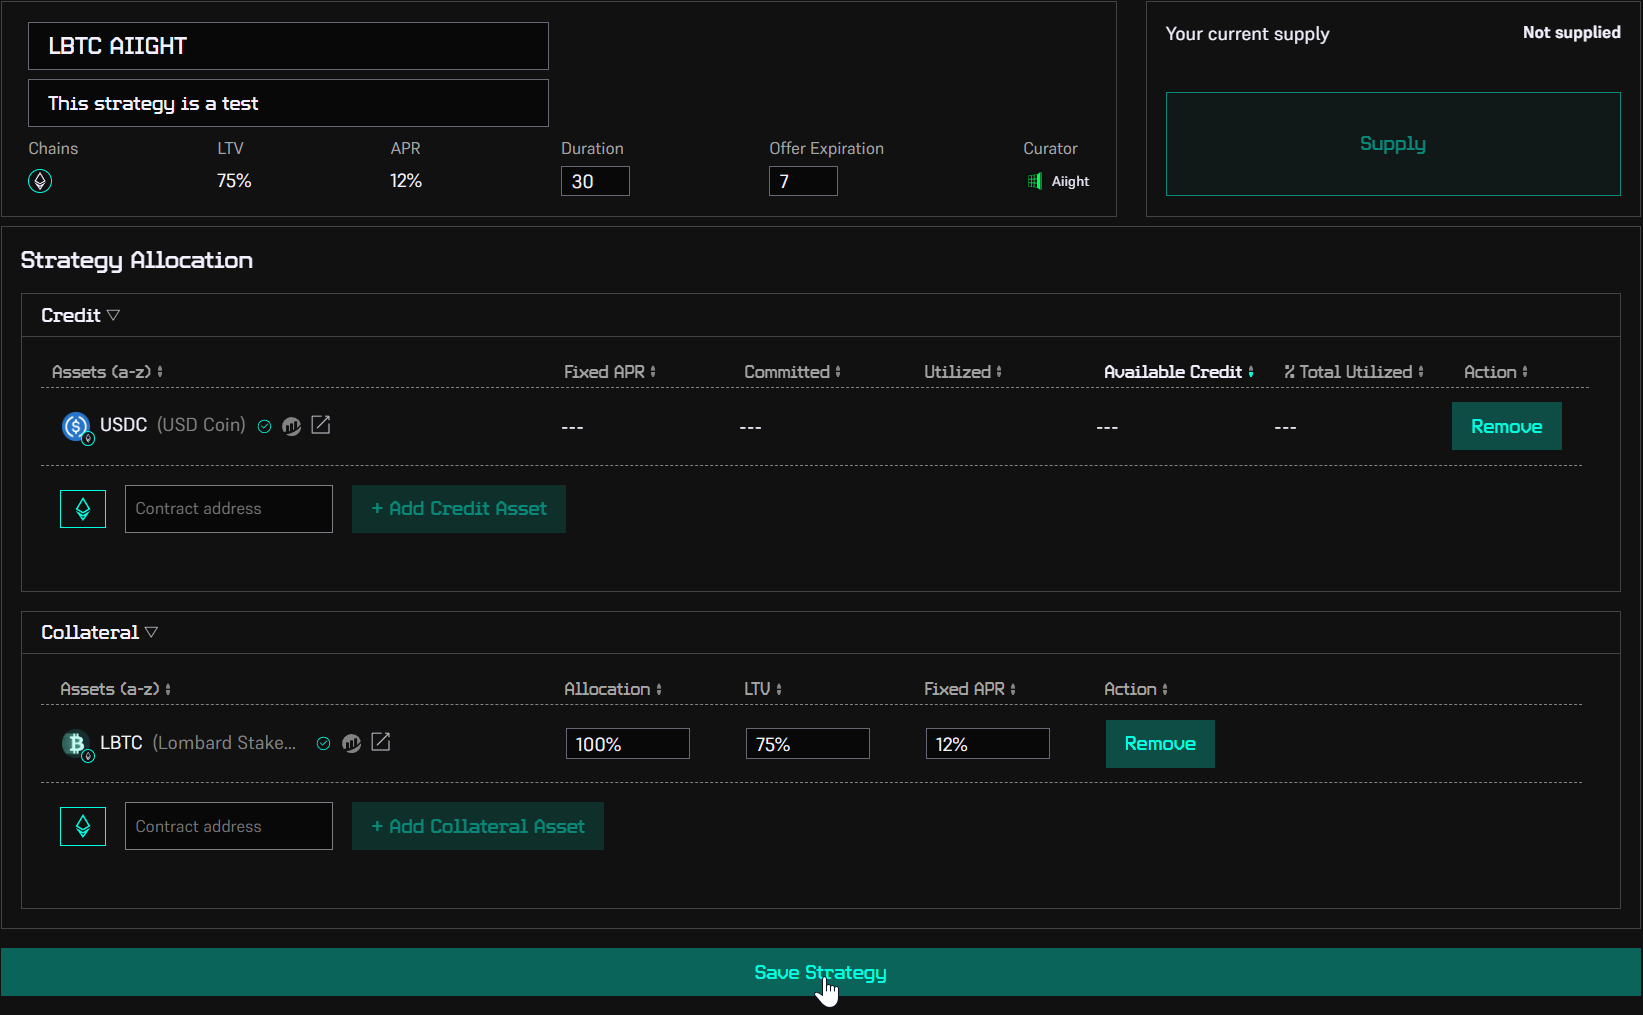
Task: Open USDC external link icon
Action: point(321,425)
